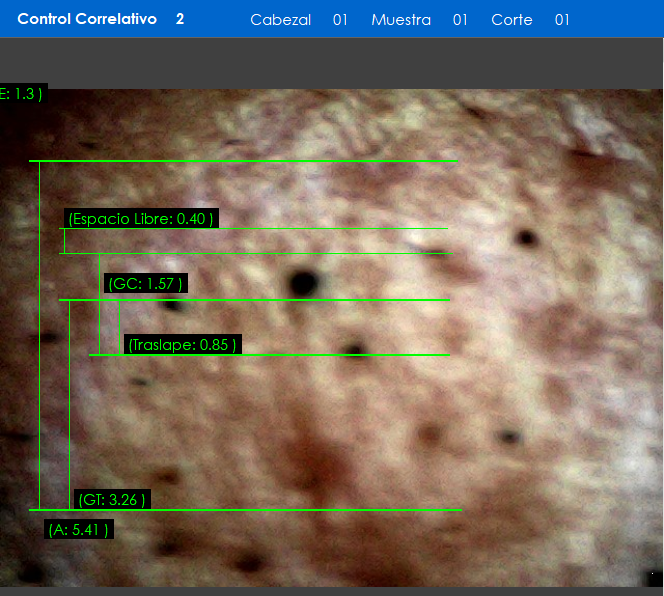Screen dimensions: 664x596
Task: Click the GT: 3.26 measurement label
Action: pyautogui.click(x=112, y=499)
